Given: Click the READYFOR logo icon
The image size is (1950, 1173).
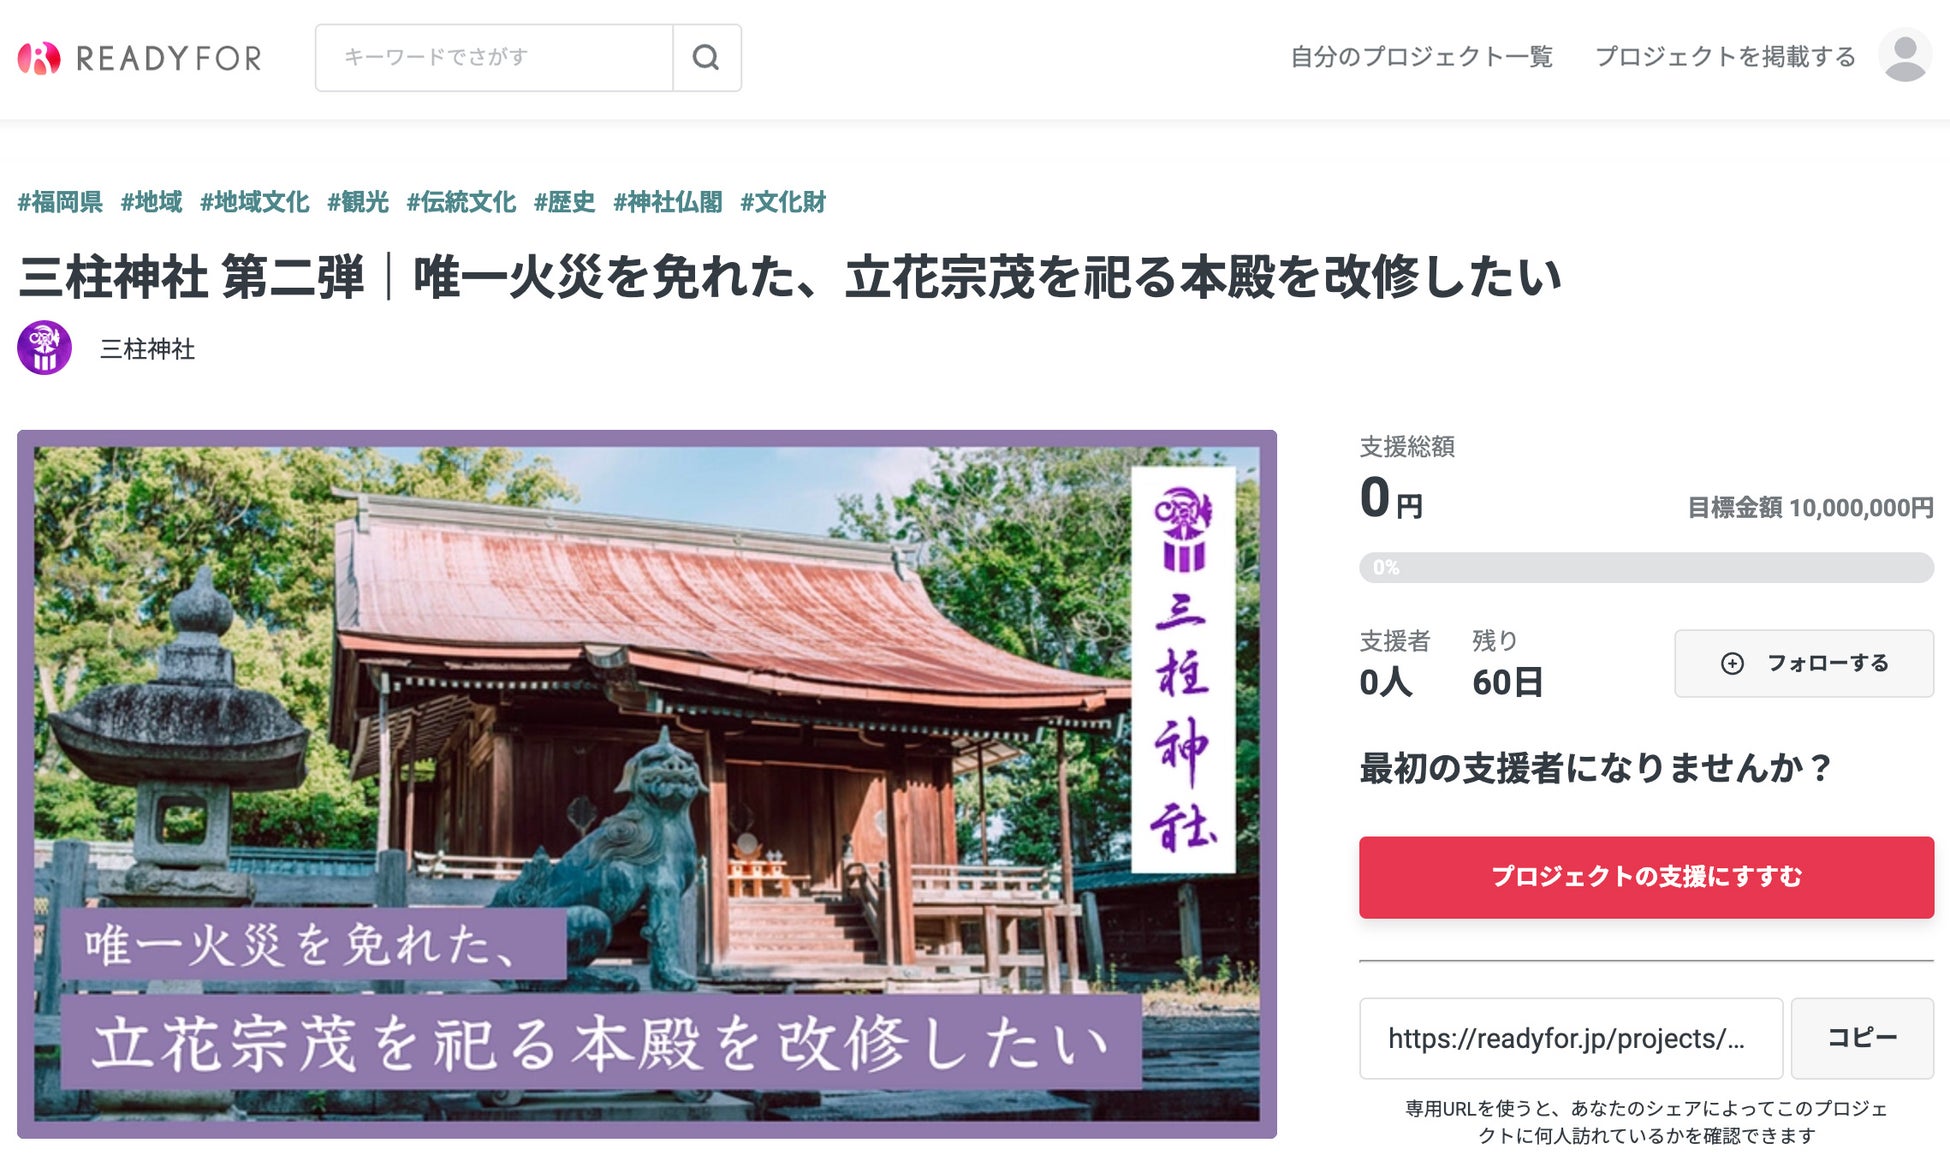Looking at the screenshot, I should click(x=39, y=58).
